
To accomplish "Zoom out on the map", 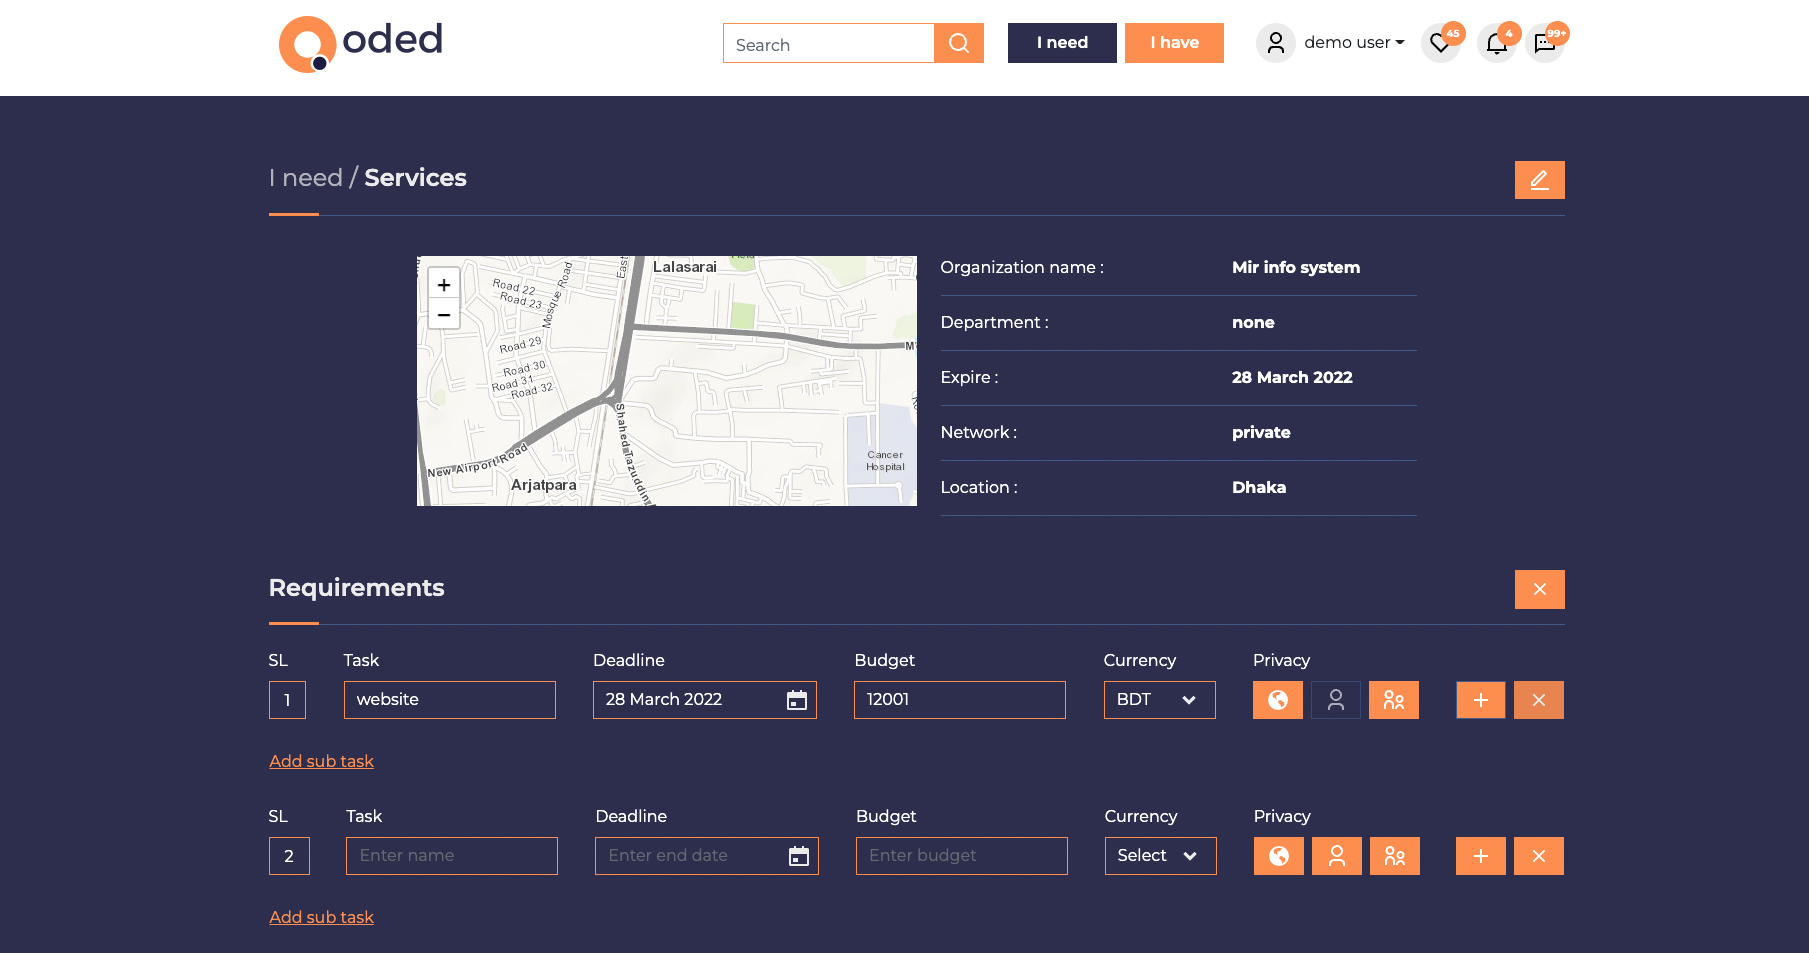I will pos(444,314).
